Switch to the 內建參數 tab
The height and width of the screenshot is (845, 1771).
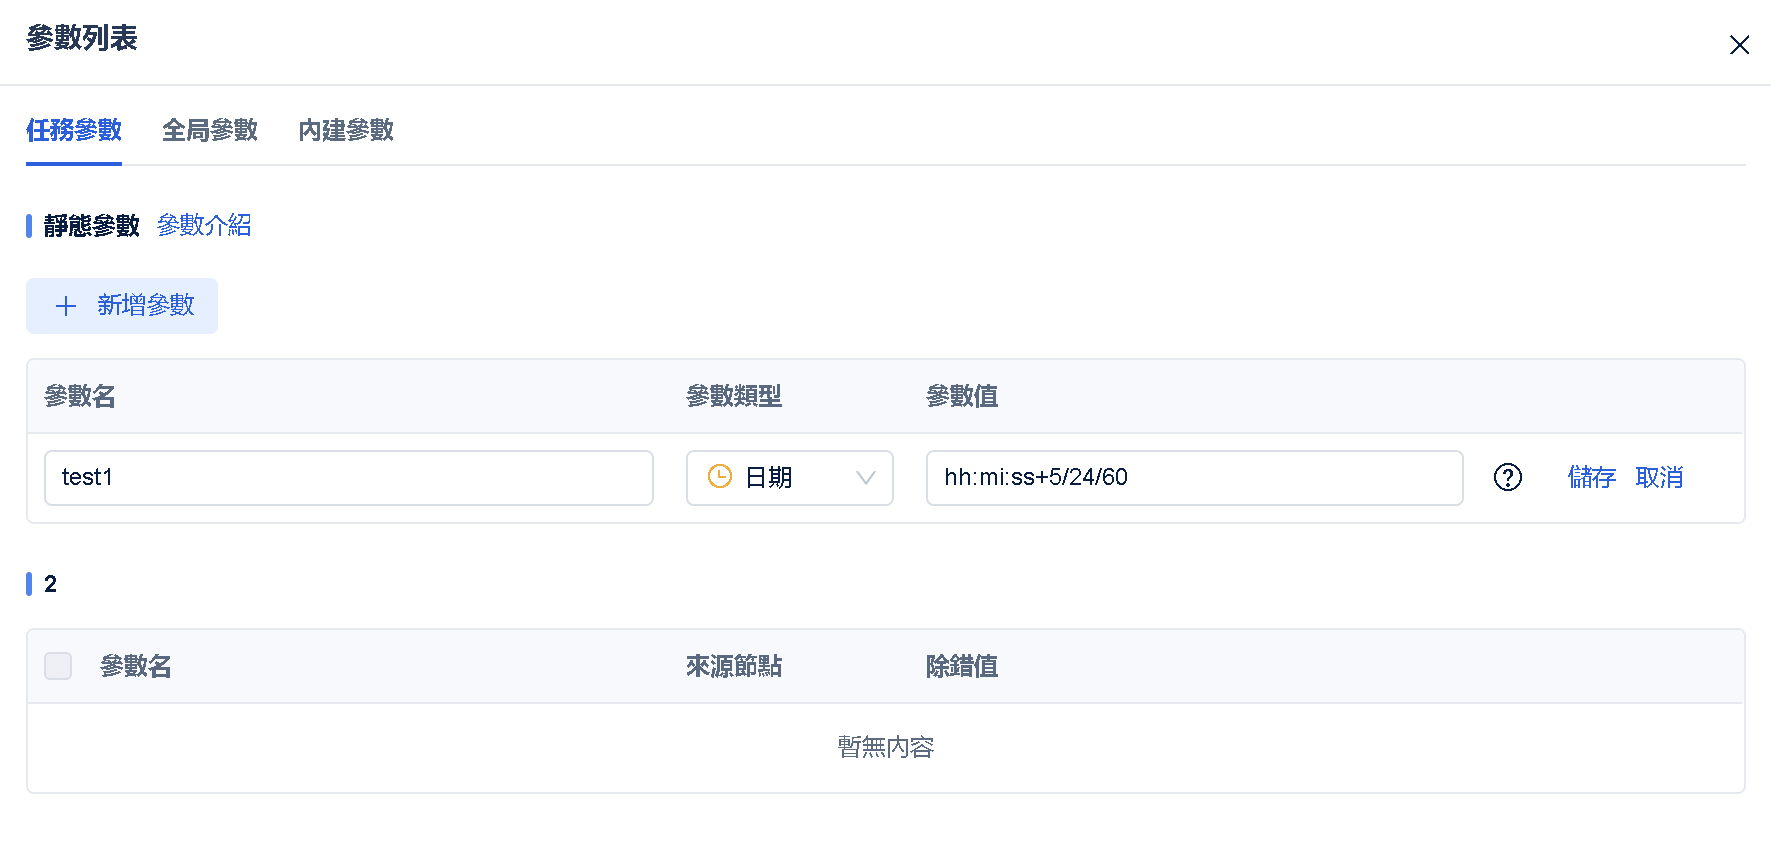coord(346,130)
